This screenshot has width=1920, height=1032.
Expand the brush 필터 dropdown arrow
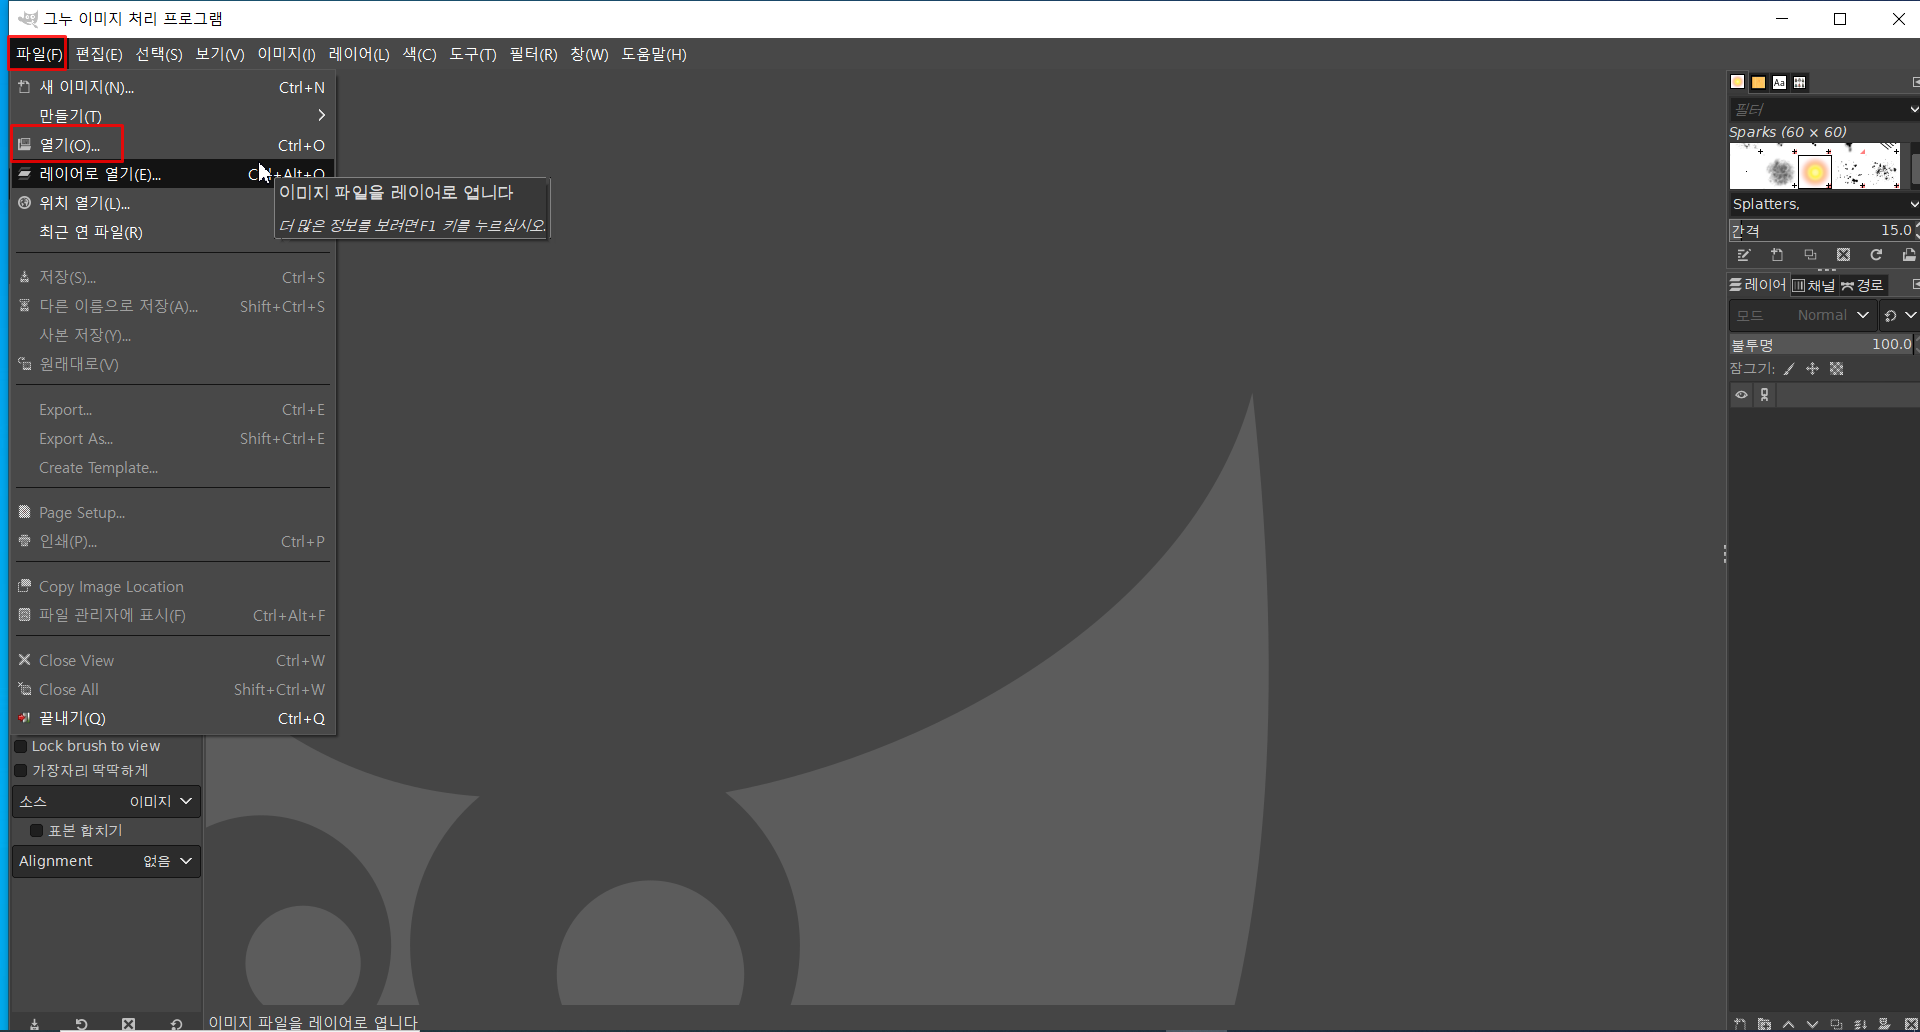(x=1913, y=109)
